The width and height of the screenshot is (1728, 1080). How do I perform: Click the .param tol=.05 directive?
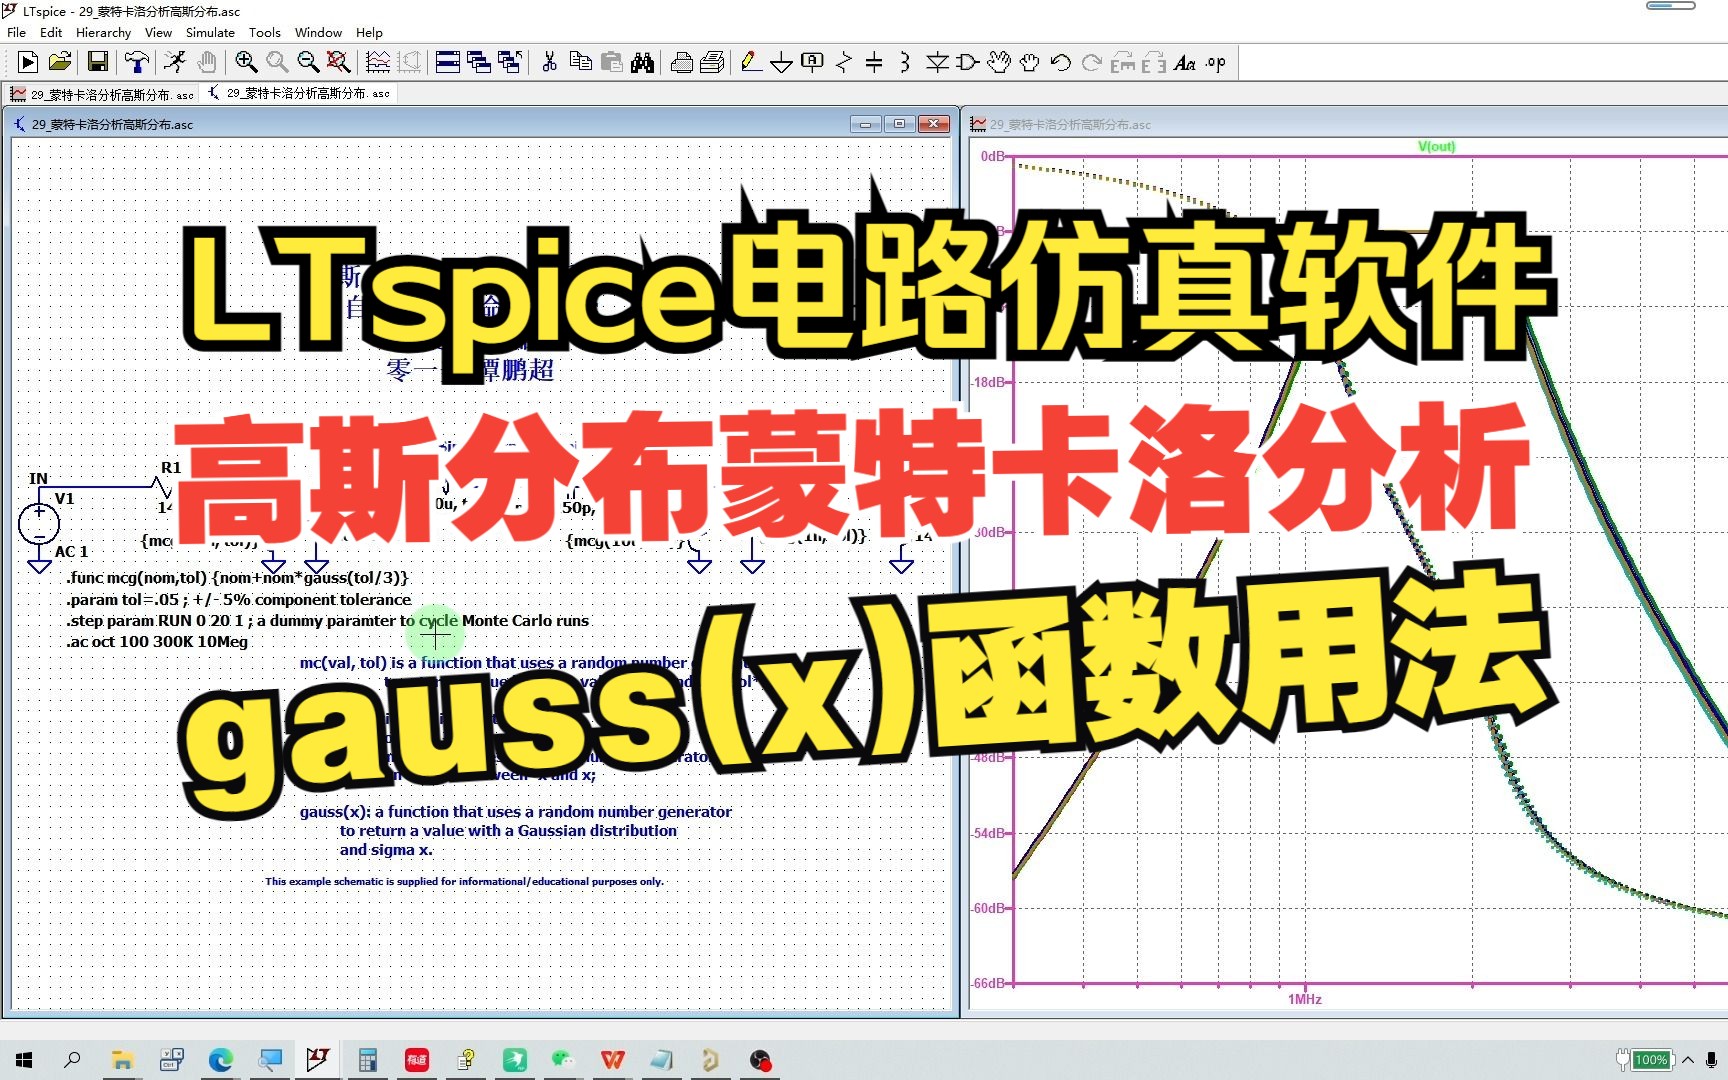(239, 599)
